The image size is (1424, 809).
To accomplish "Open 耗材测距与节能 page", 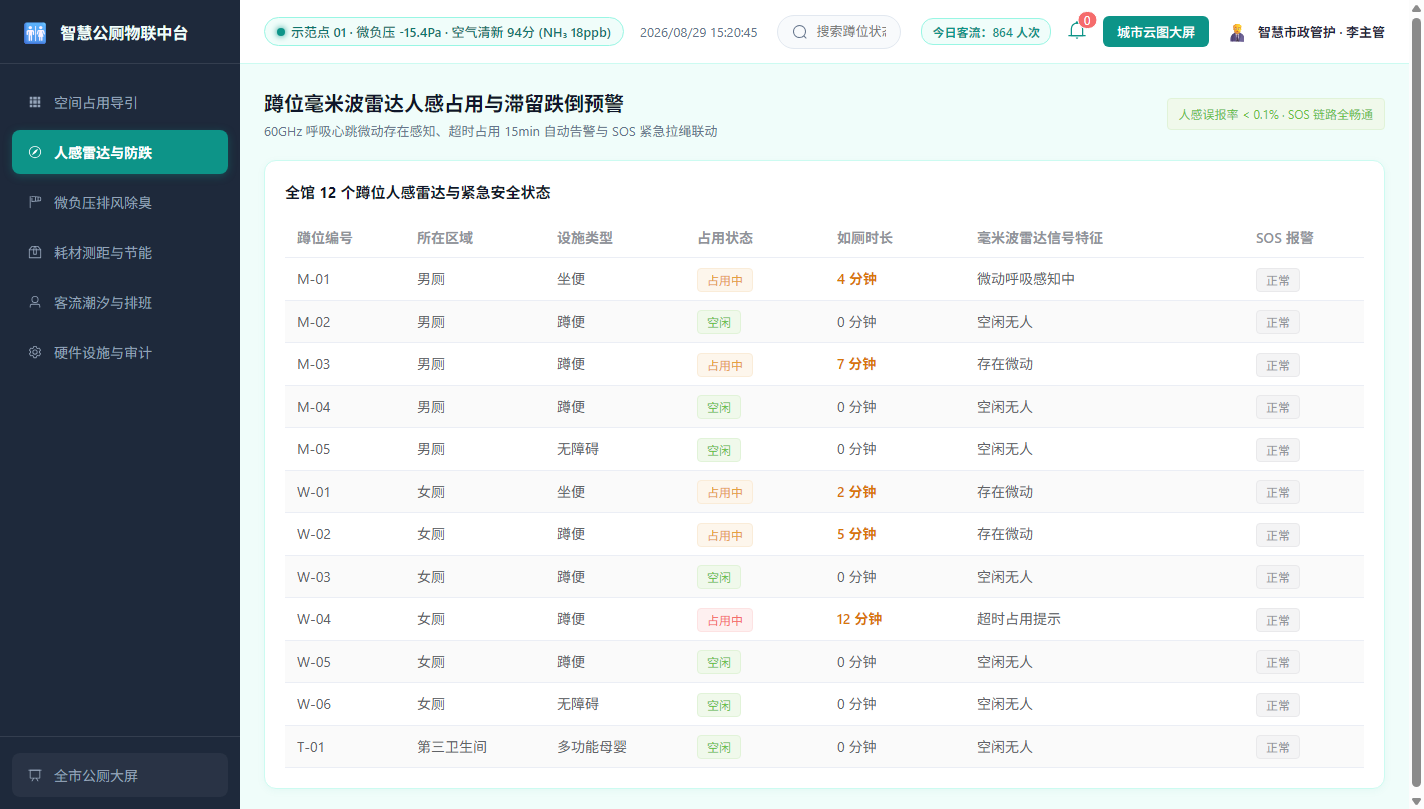I will coord(120,252).
